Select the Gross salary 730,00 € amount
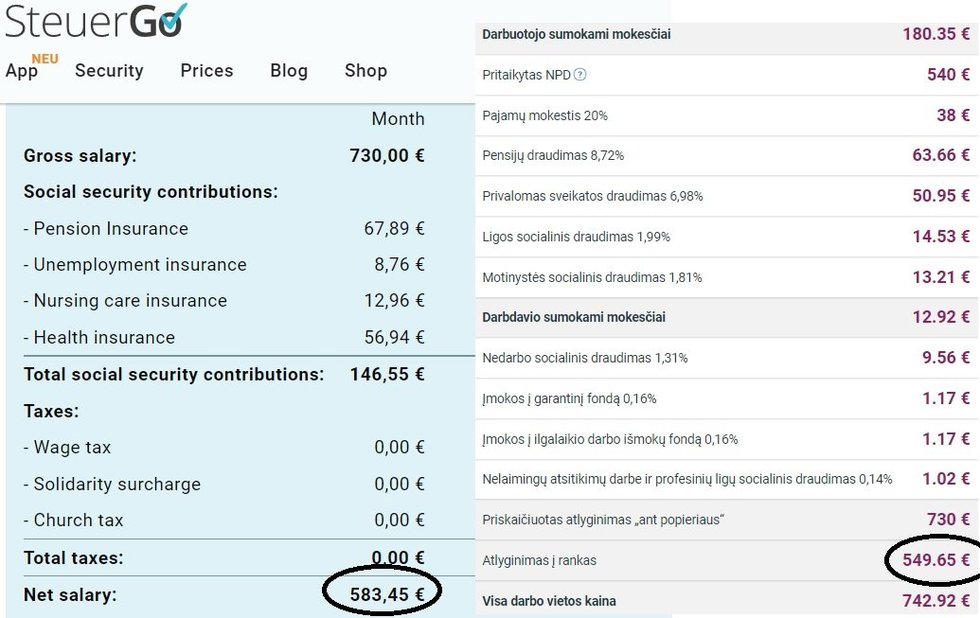Image resolution: width=980 pixels, height=618 pixels. pyautogui.click(x=387, y=156)
